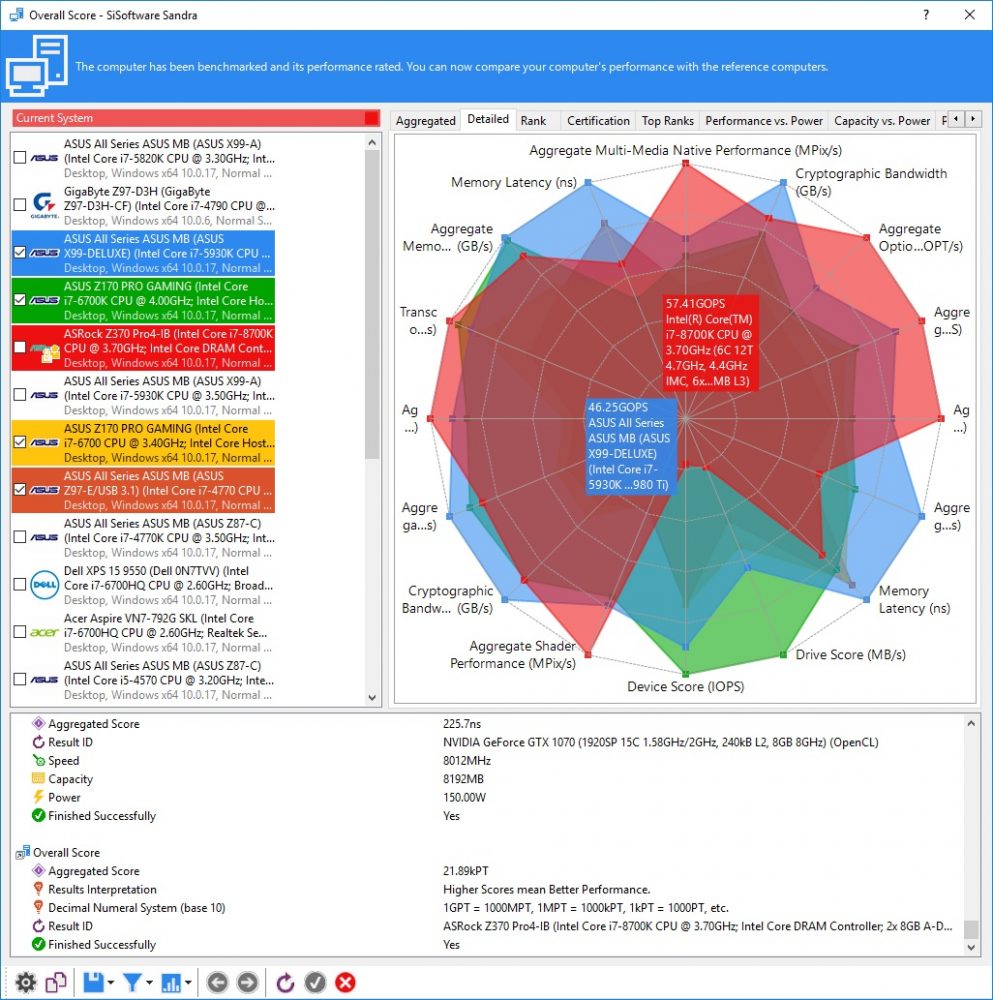Click the Decimal Numeral System row icon

(x=38, y=908)
